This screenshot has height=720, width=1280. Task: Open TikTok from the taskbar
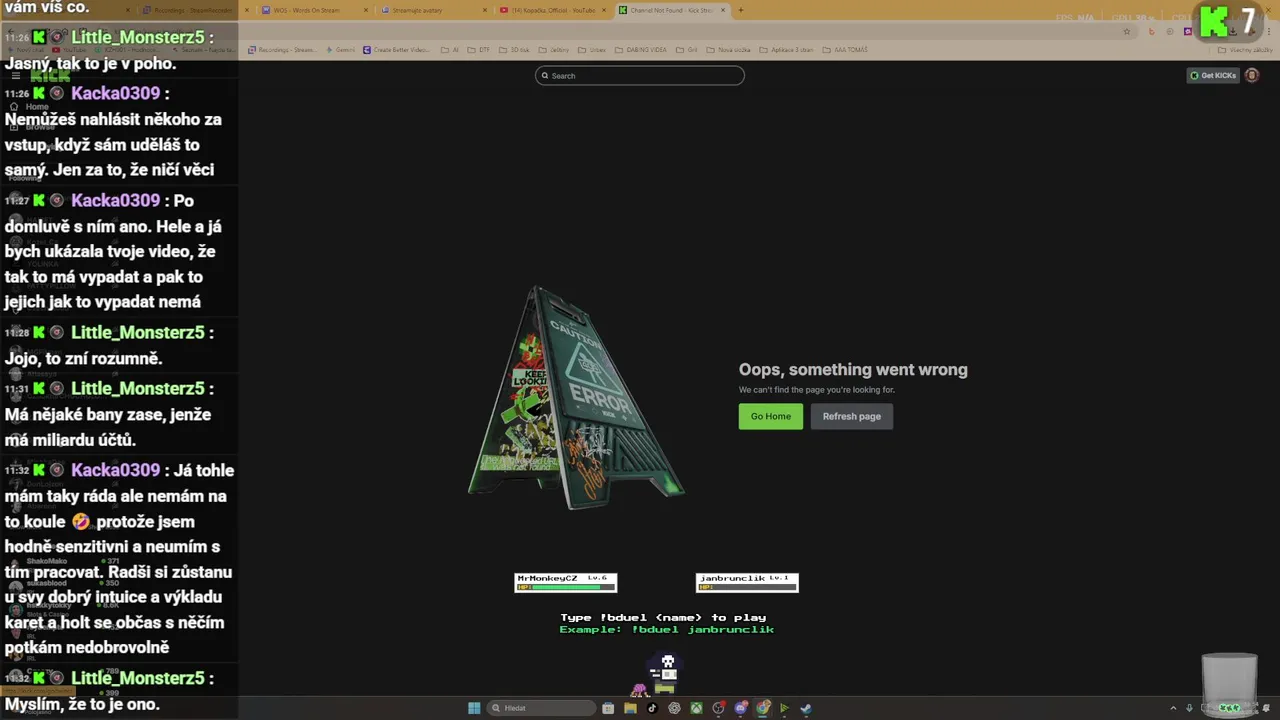[x=652, y=708]
